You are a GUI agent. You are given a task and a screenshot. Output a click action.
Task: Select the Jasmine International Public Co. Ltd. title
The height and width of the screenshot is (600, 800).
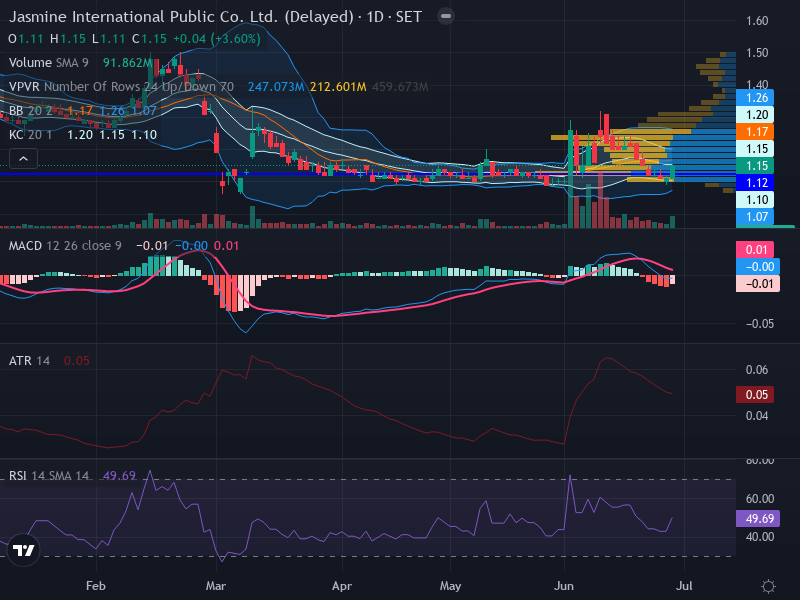pos(181,17)
